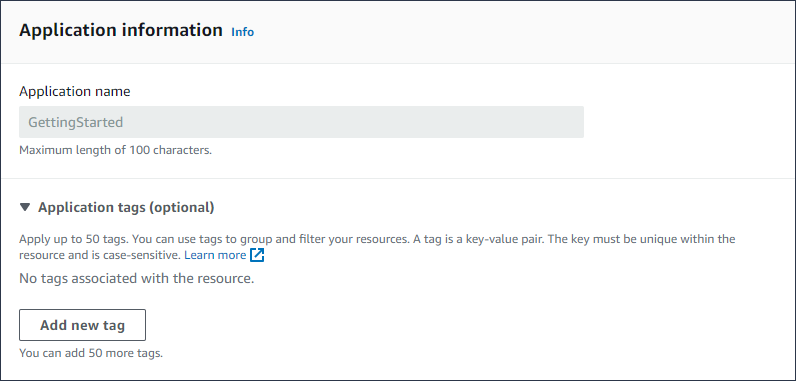
Task: Click the Learn more link about tags
Action: pyautogui.click(x=215, y=255)
